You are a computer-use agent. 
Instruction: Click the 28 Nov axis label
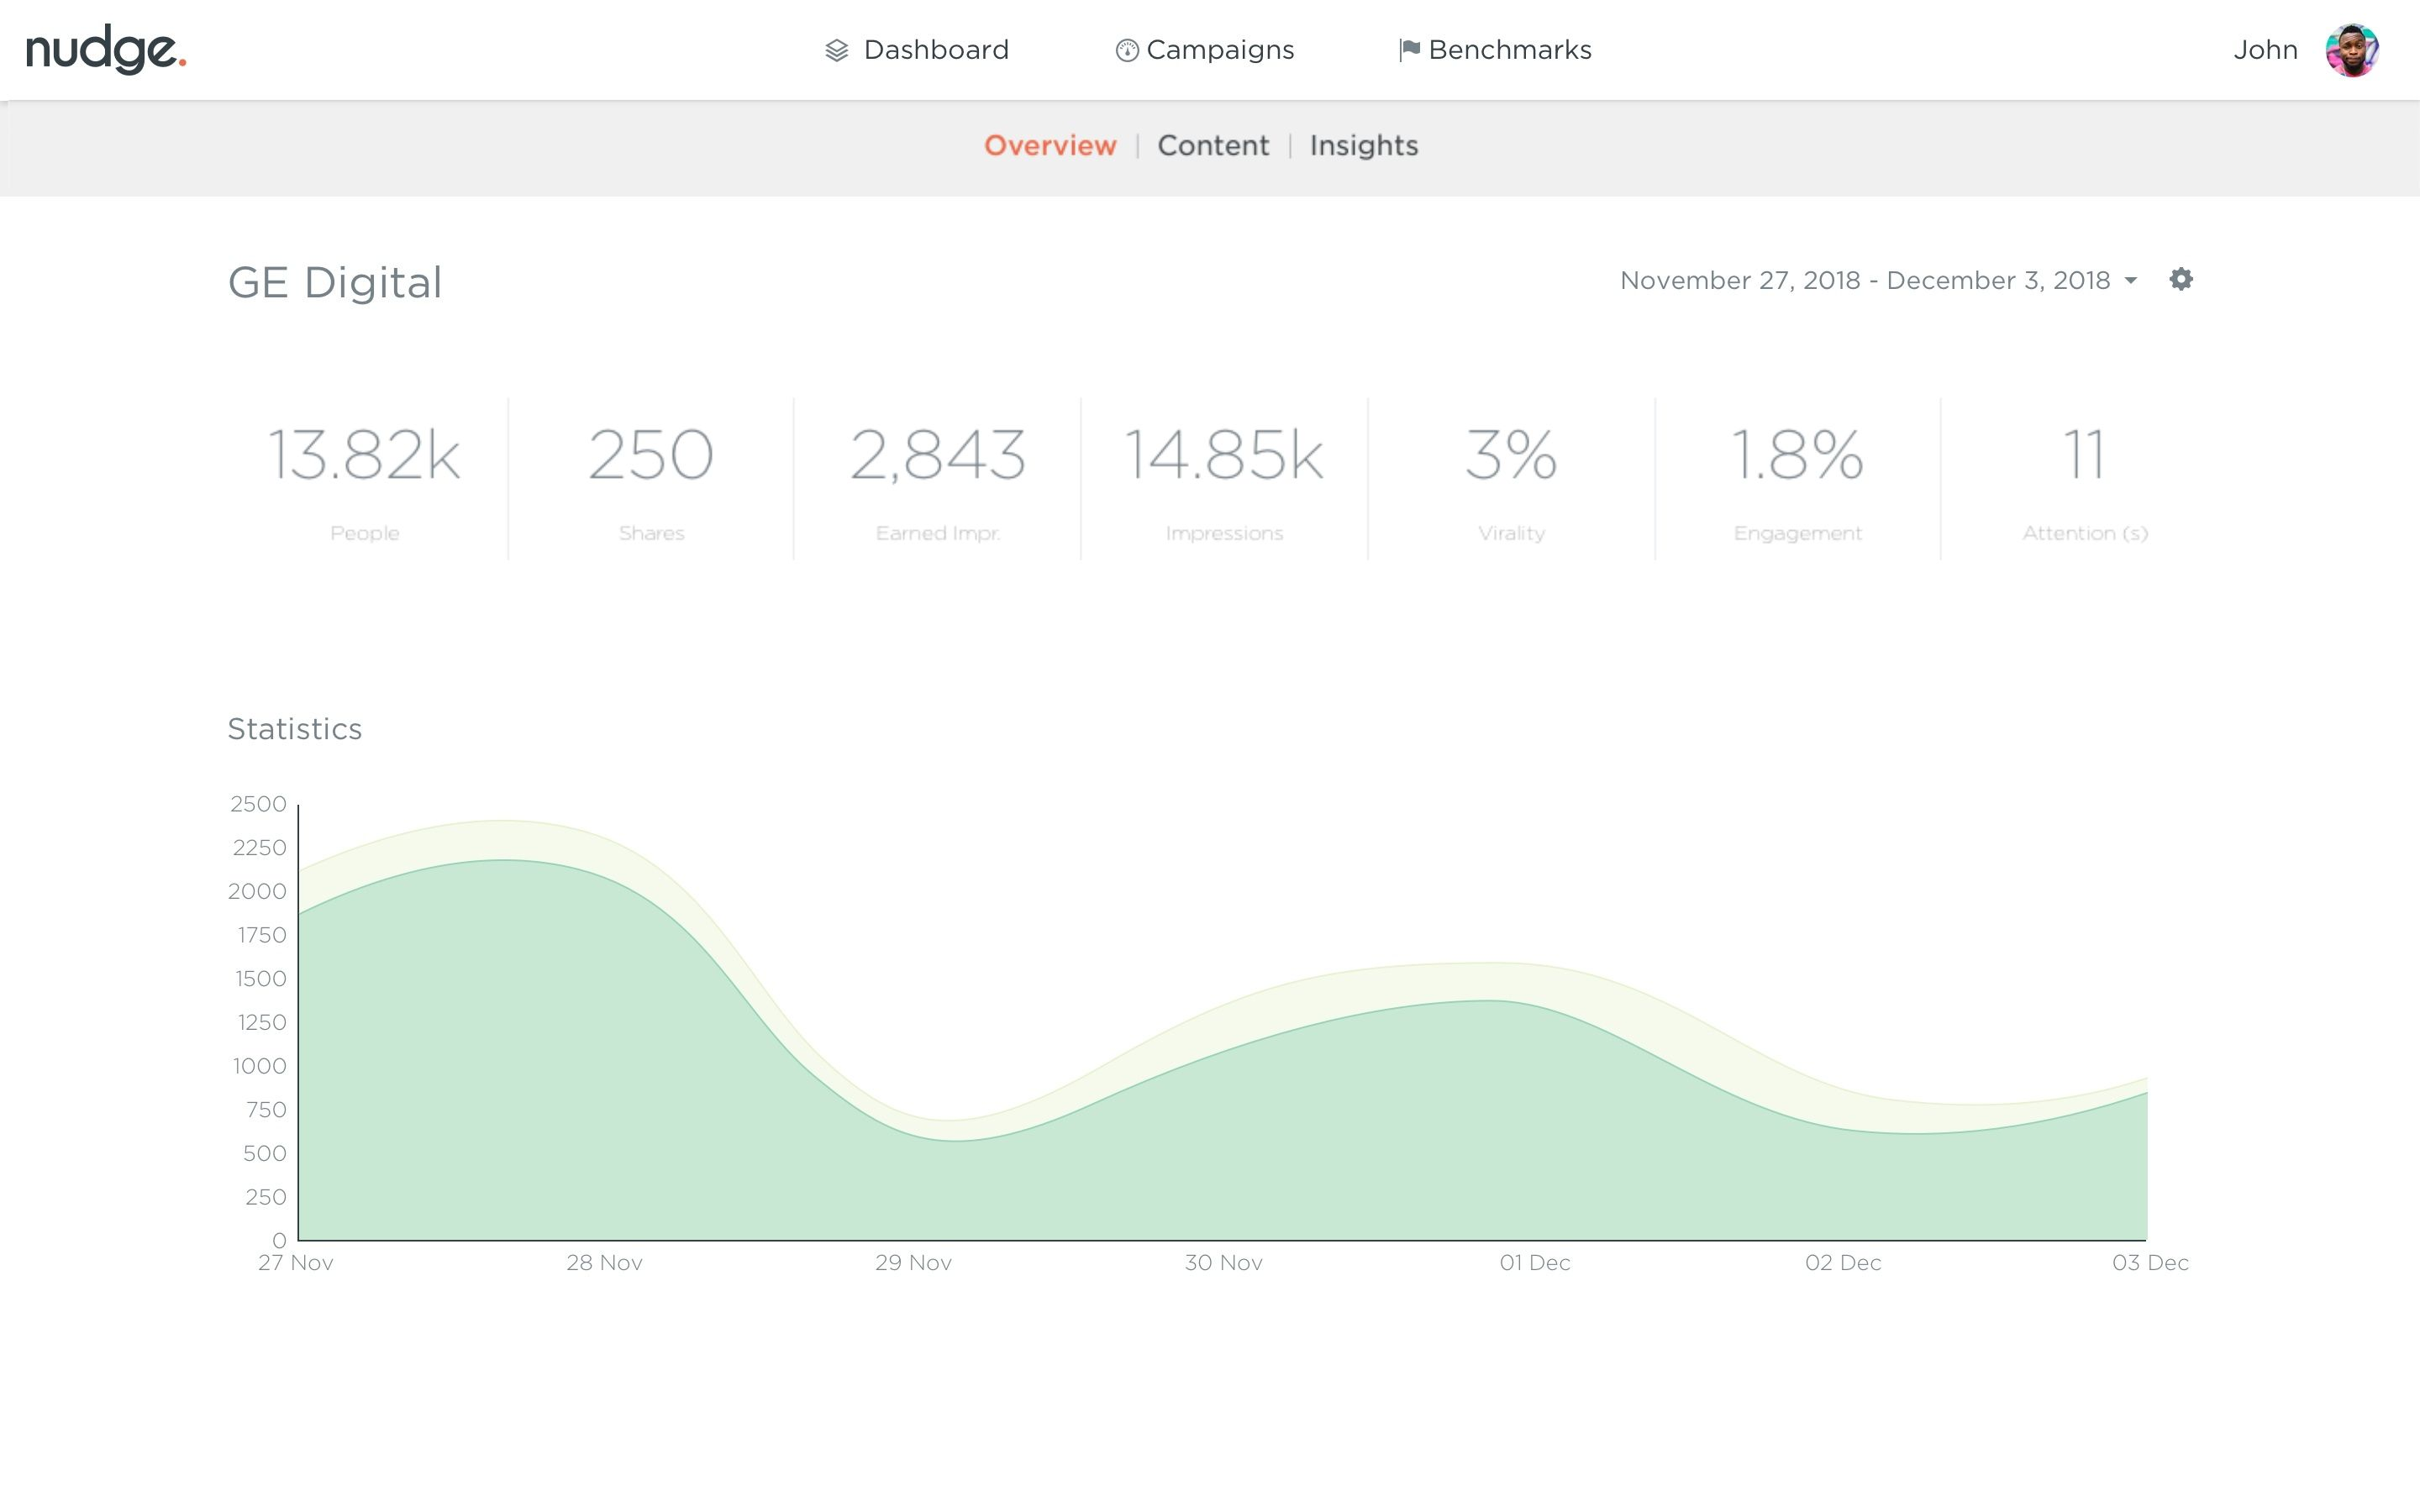tap(604, 1263)
